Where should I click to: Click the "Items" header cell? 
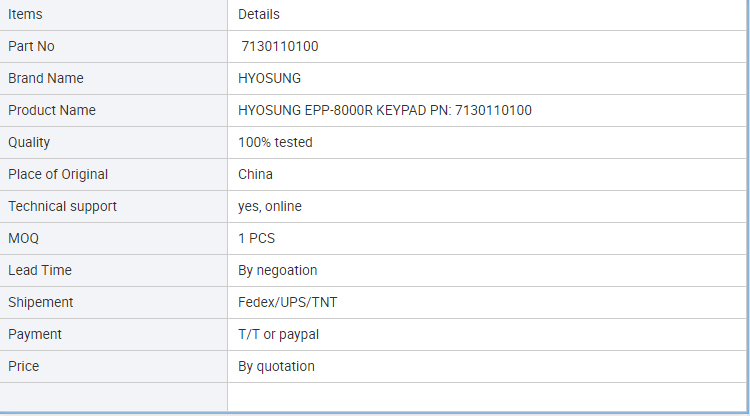tap(25, 14)
